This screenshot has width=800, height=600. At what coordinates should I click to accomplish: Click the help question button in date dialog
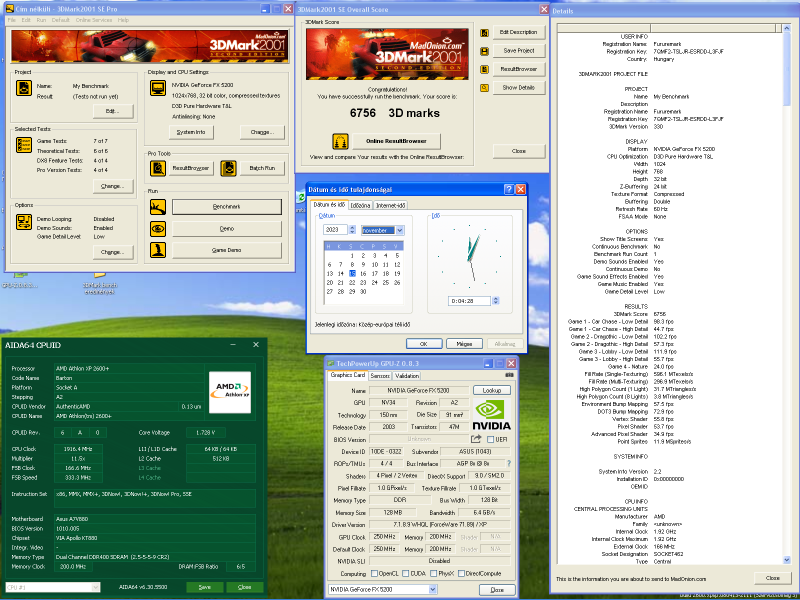[509, 189]
